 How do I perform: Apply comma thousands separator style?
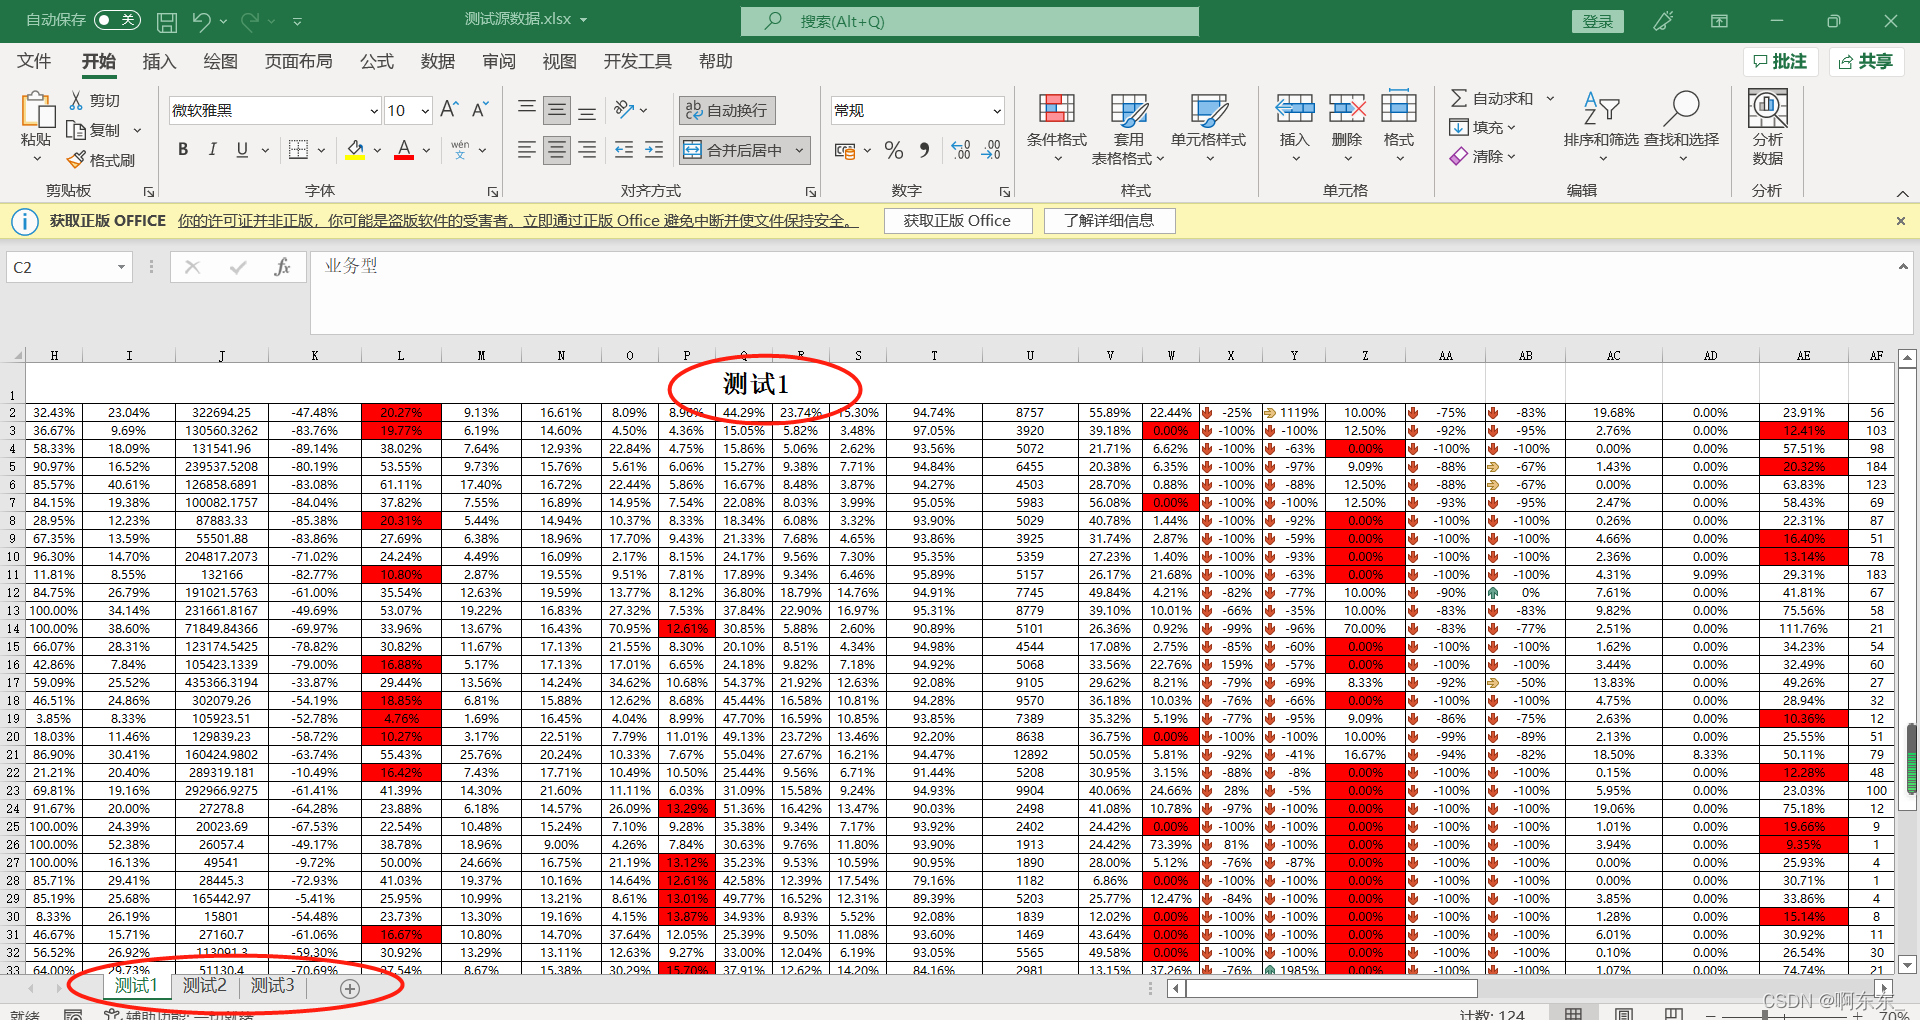click(925, 151)
